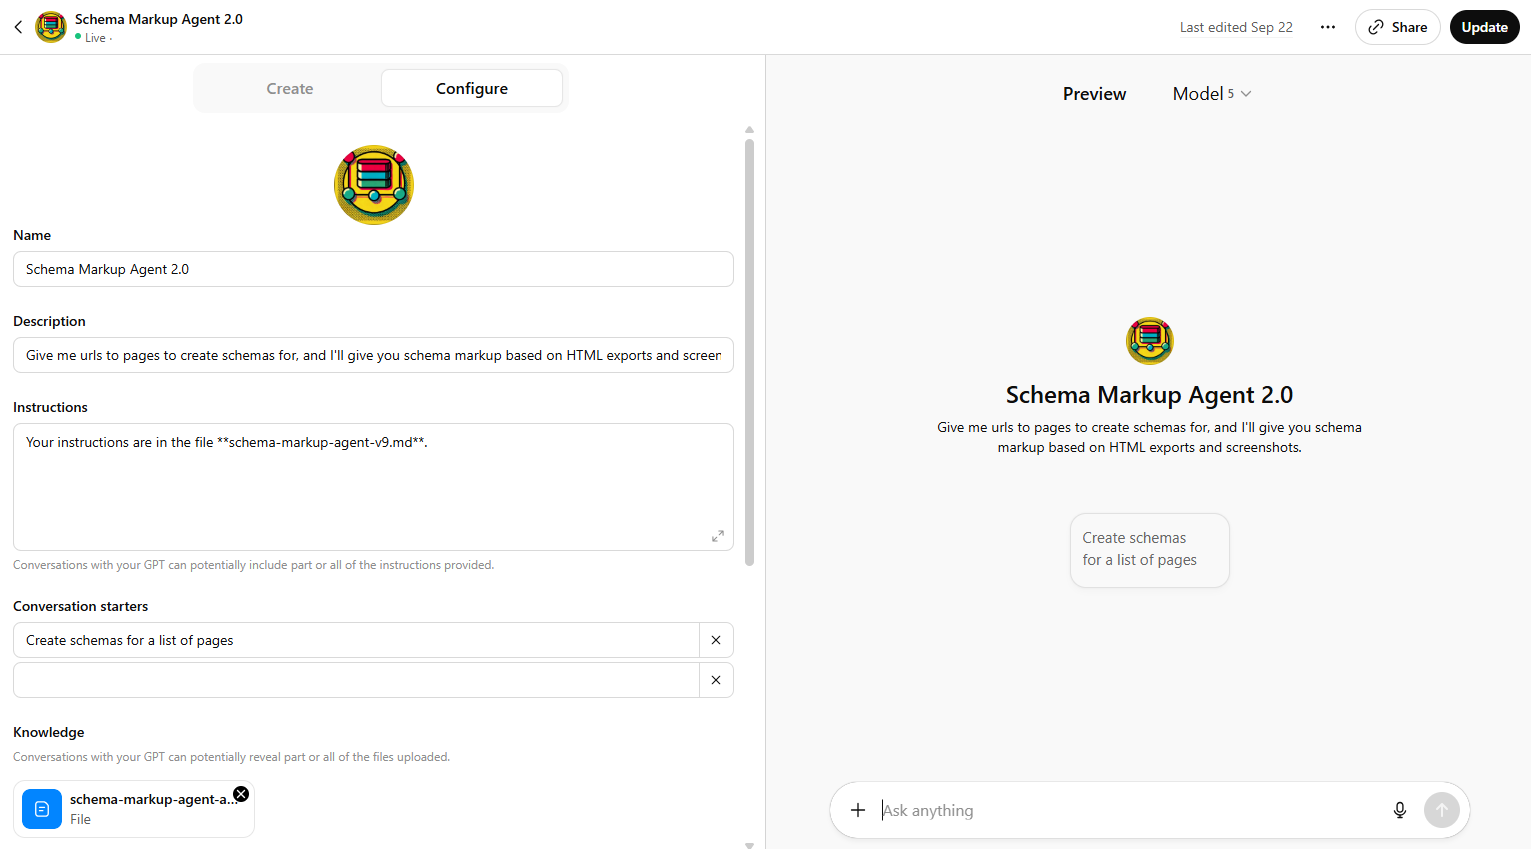Screen dimensions: 1531x849
Task: Click the Update button to publish changes
Action: click(x=1484, y=27)
